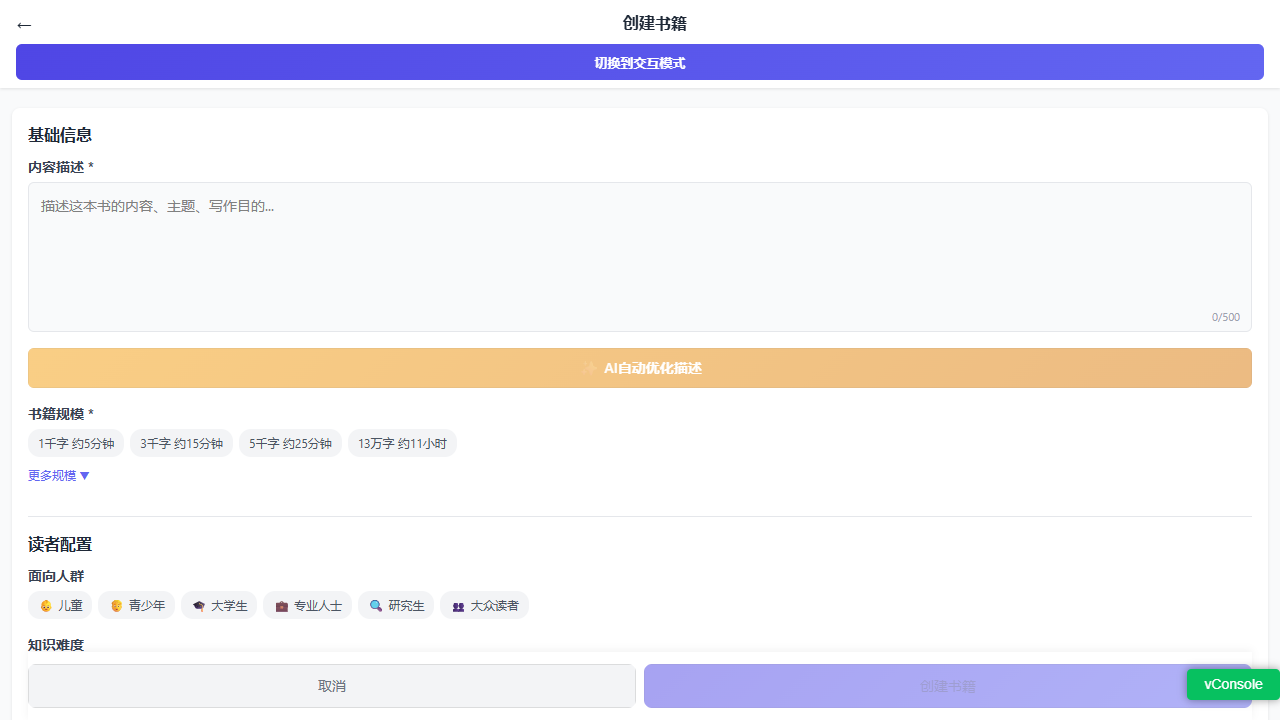Choose the 3千字 约15分钟 option

tap(181, 443)
